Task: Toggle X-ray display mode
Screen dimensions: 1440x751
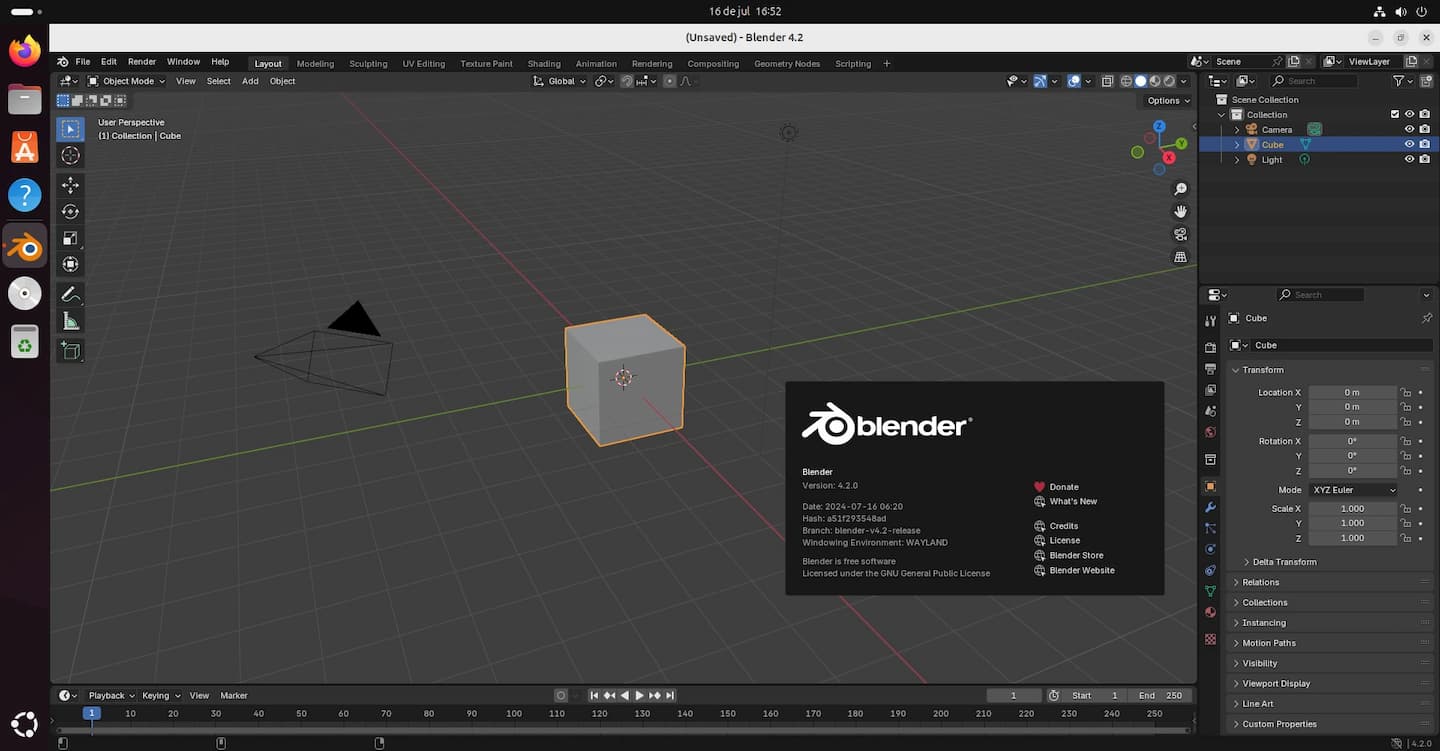Action: (1107, 81)
